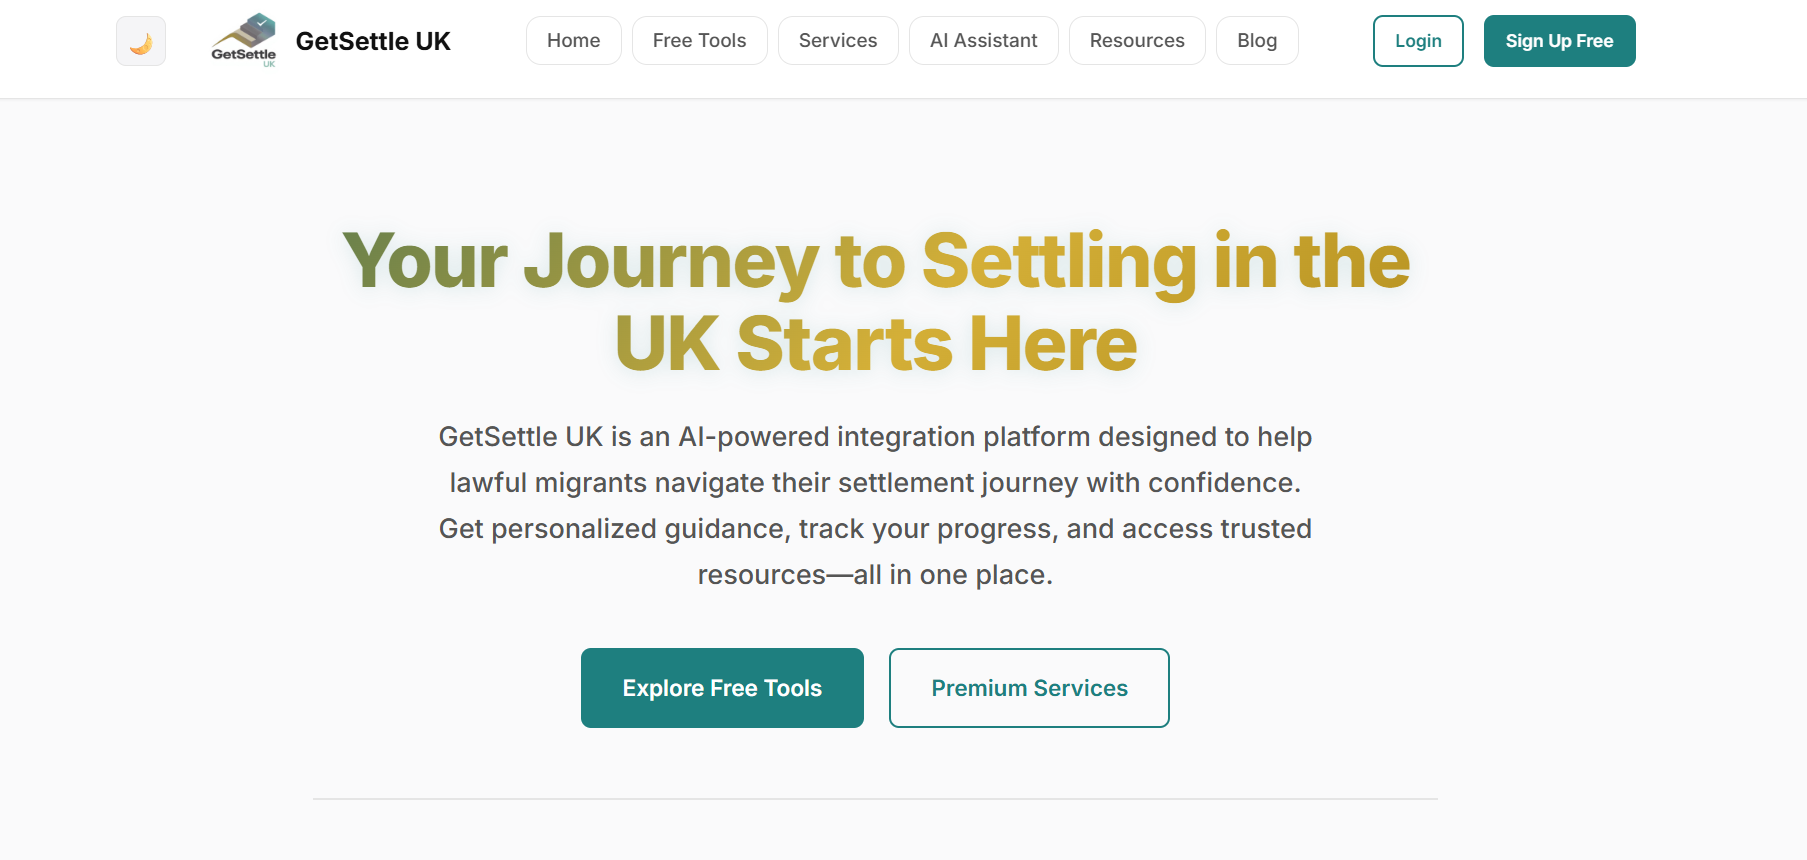
Task: Click the GetSettle UK brand name text
Action: pyautogui.click(x=373, y=41)
